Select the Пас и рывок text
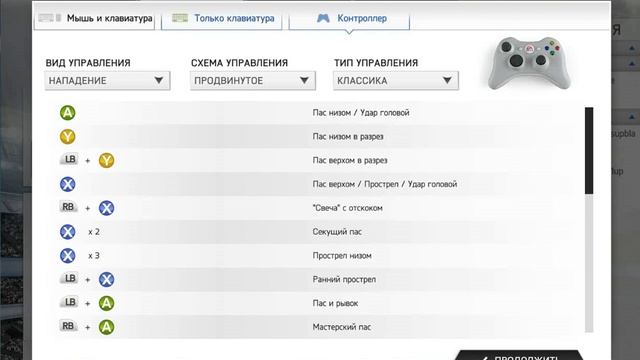The width and height of the screenshot is (640, 360). (335, 303)
